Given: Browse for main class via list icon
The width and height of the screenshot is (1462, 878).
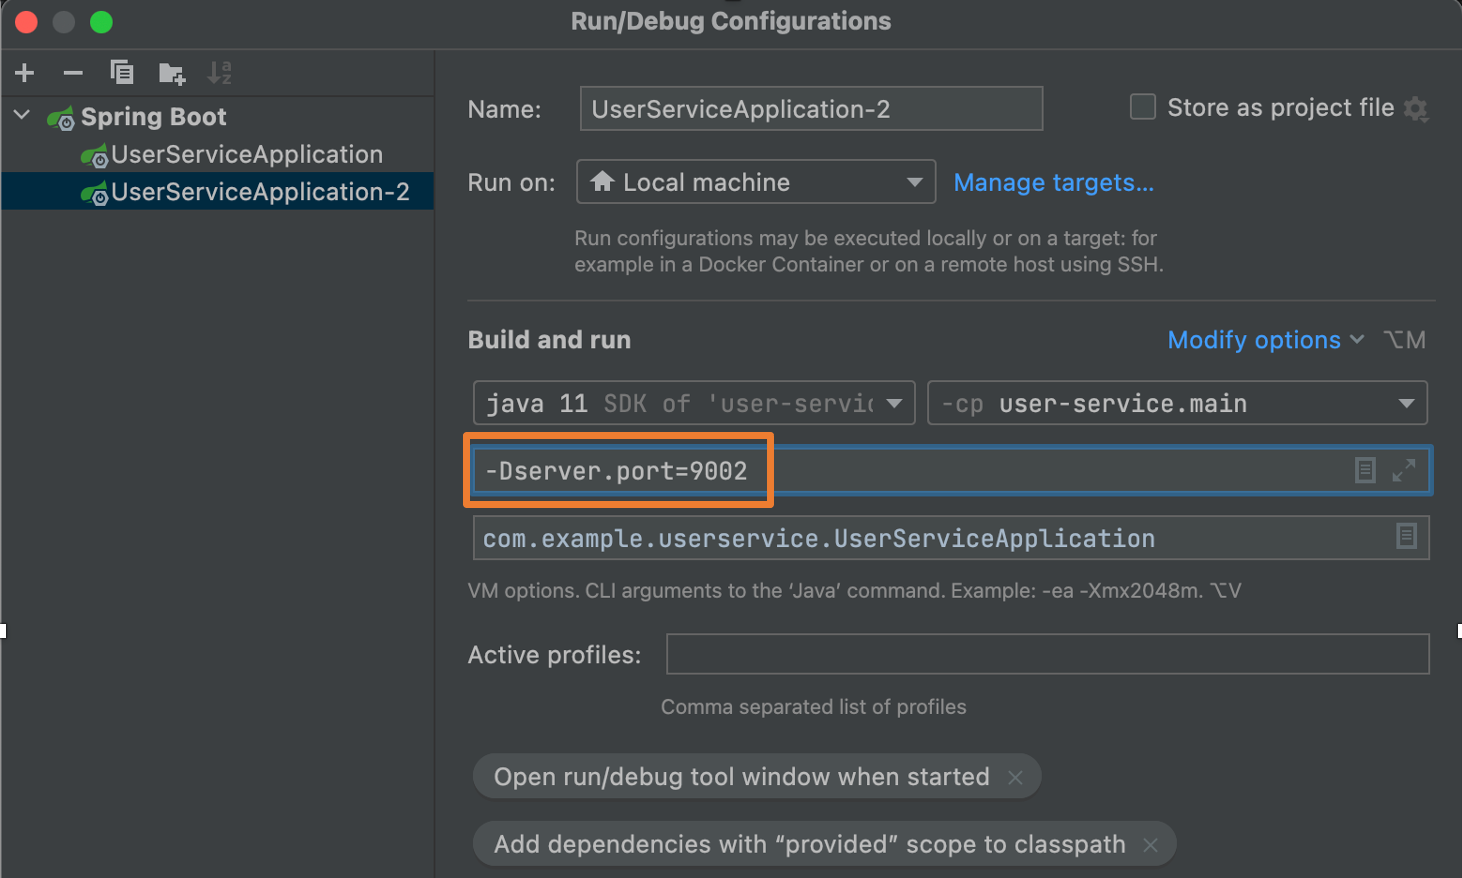Looking at the screenshot, I should 1407,537.
